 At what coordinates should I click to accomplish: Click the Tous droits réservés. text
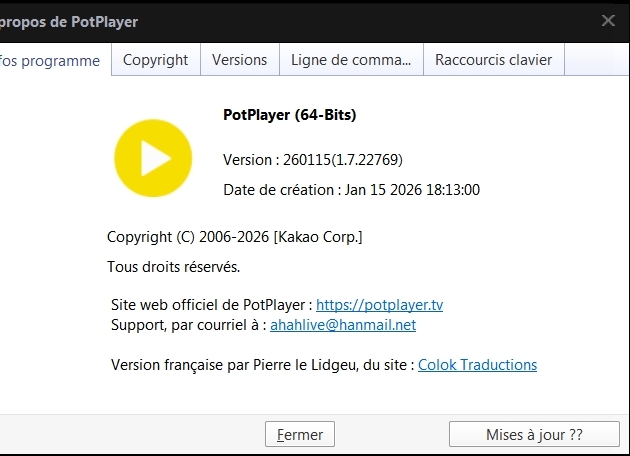174,267
